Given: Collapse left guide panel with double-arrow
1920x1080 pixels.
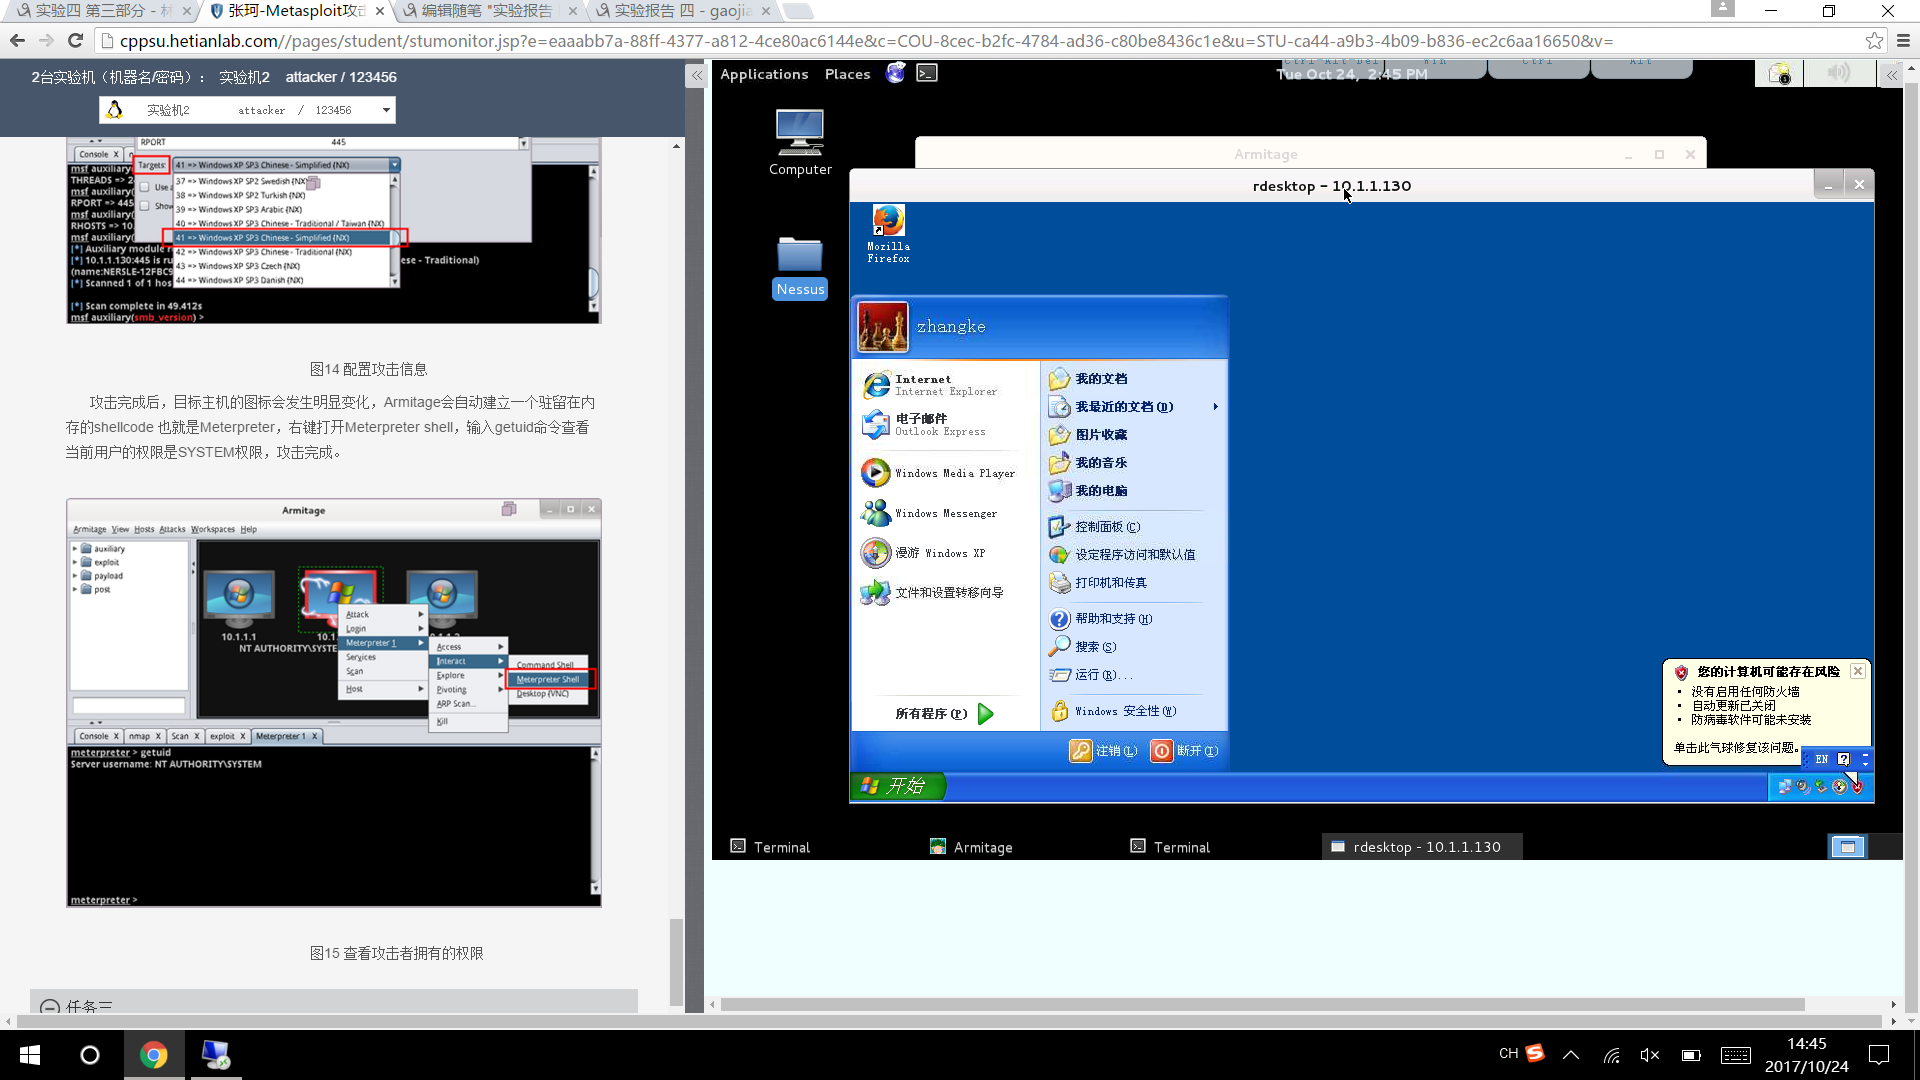Looking at the screenshot, I should (x=696, y=75).
